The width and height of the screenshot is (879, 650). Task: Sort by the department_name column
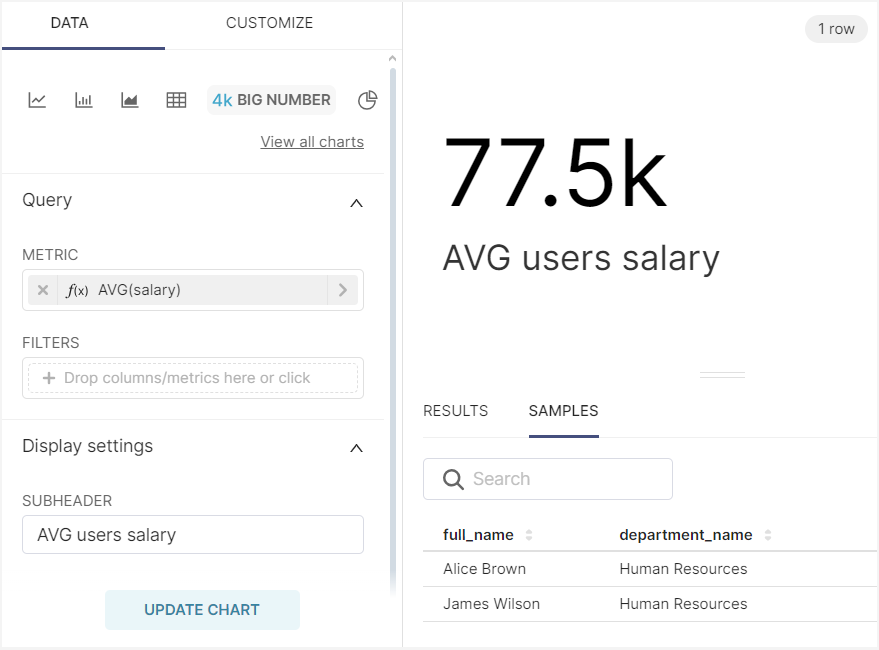(x=768, y=535)
